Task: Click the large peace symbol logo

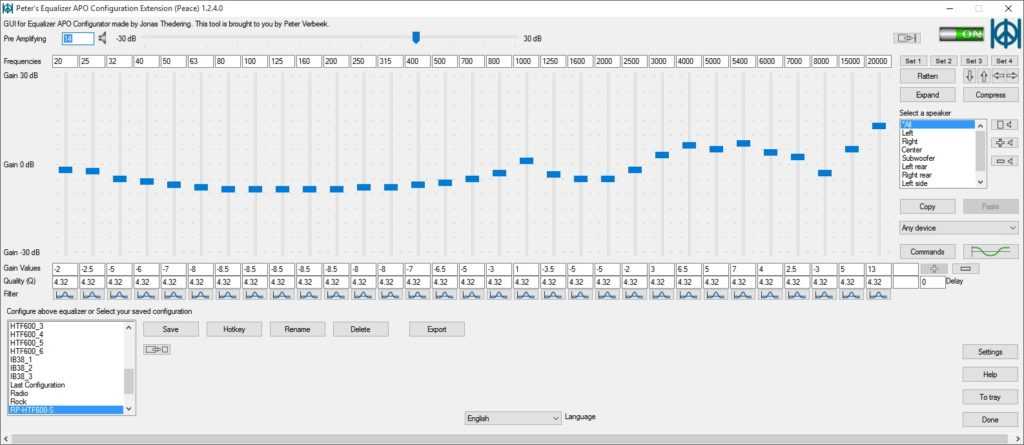Action: click(1005, 31)
